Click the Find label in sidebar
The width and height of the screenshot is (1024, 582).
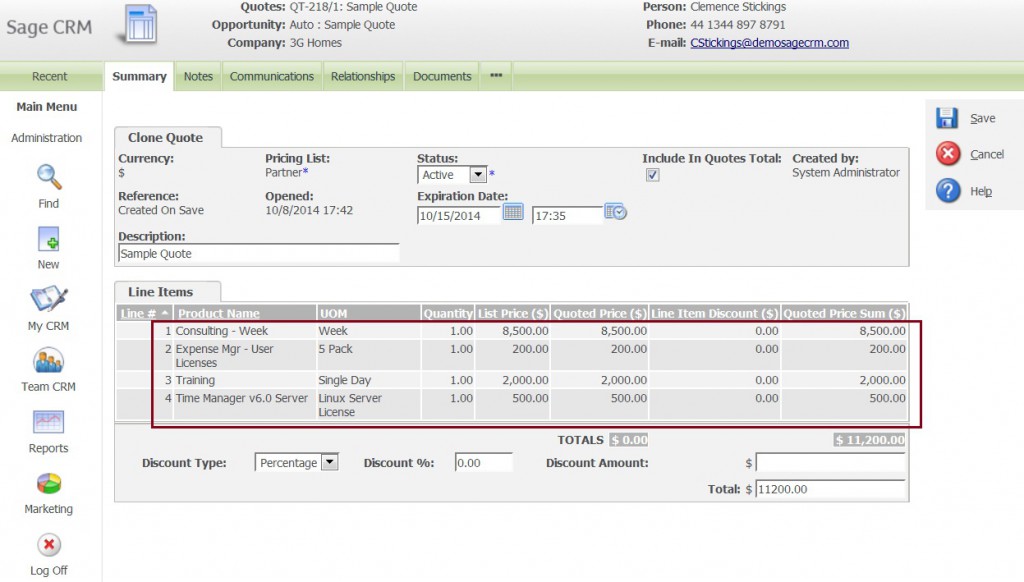click(x=48, y=204)
